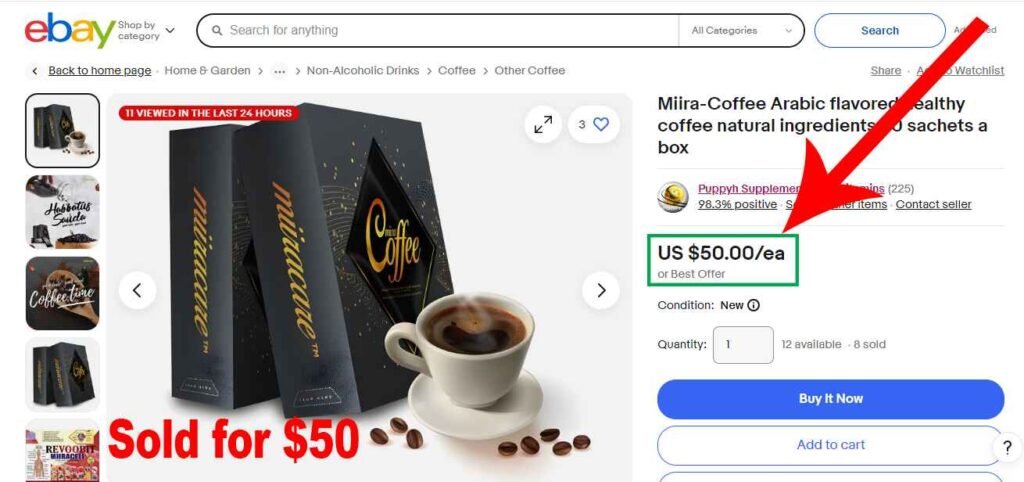This screenshot has height=482, width=1024.
Task: Click the Quantity input field
Action: [x=743, y=345]
